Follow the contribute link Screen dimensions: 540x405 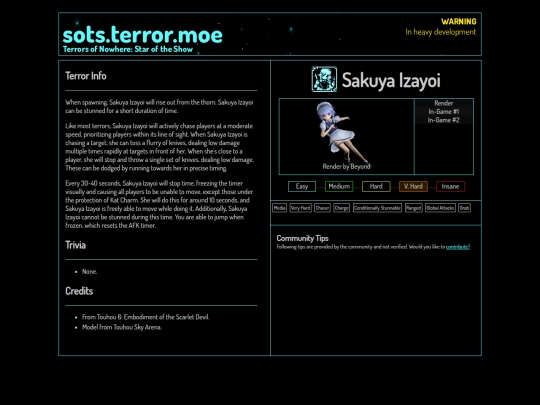coord(458,247)
